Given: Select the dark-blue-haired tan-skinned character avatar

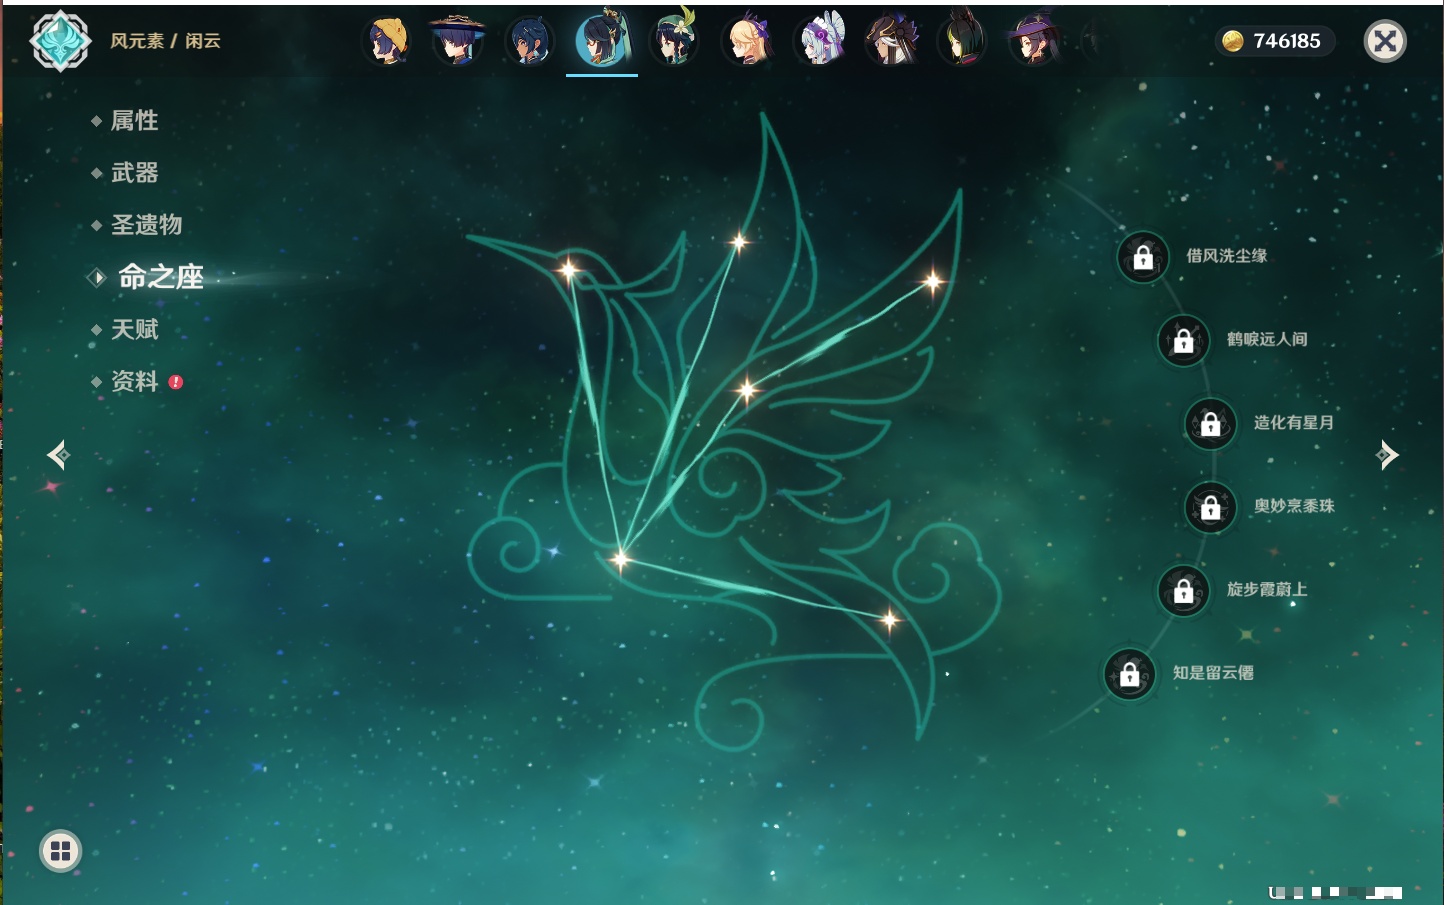Looking at the screenshot, I should pos(529,42).
